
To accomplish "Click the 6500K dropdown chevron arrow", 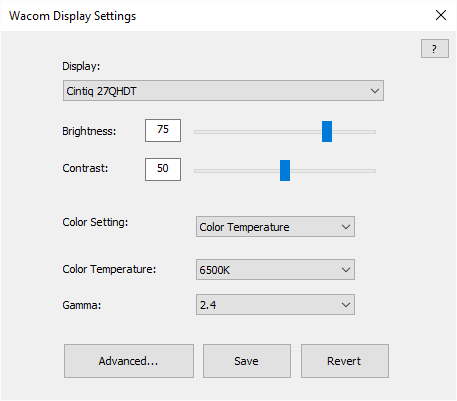I will pyautogui.click(x=346, y=270).
